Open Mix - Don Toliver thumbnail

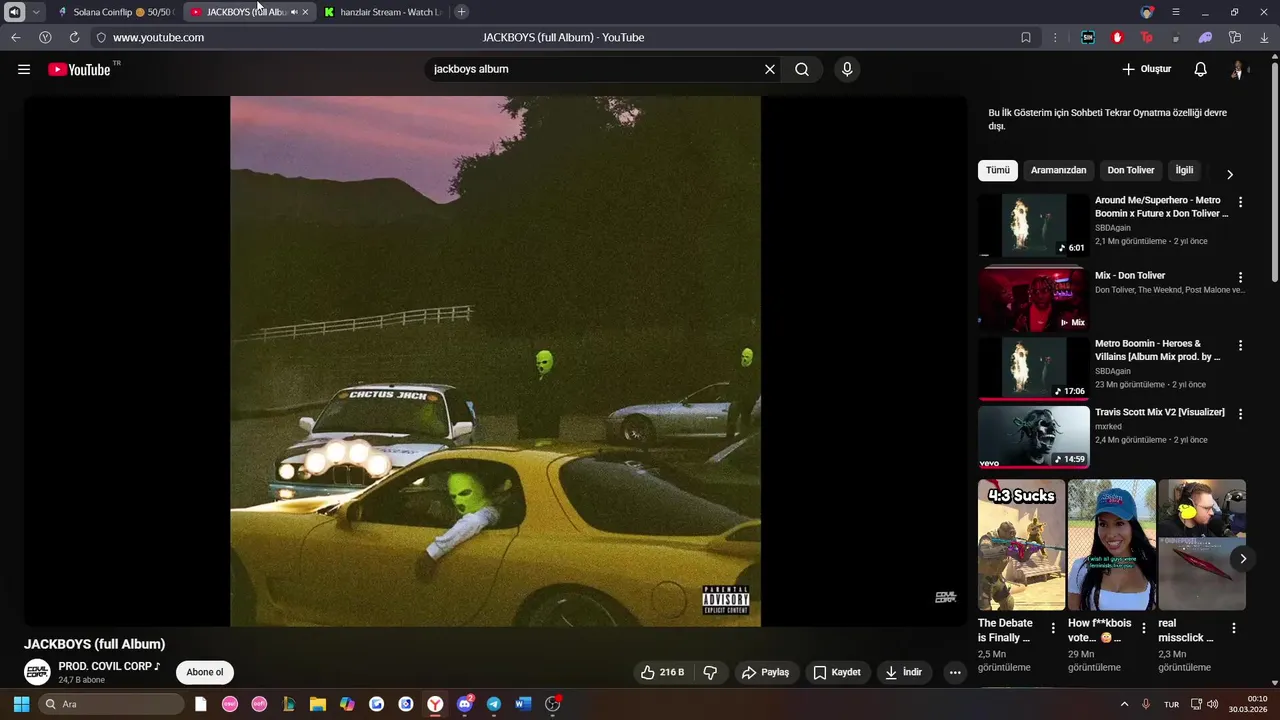[1034, 297]
